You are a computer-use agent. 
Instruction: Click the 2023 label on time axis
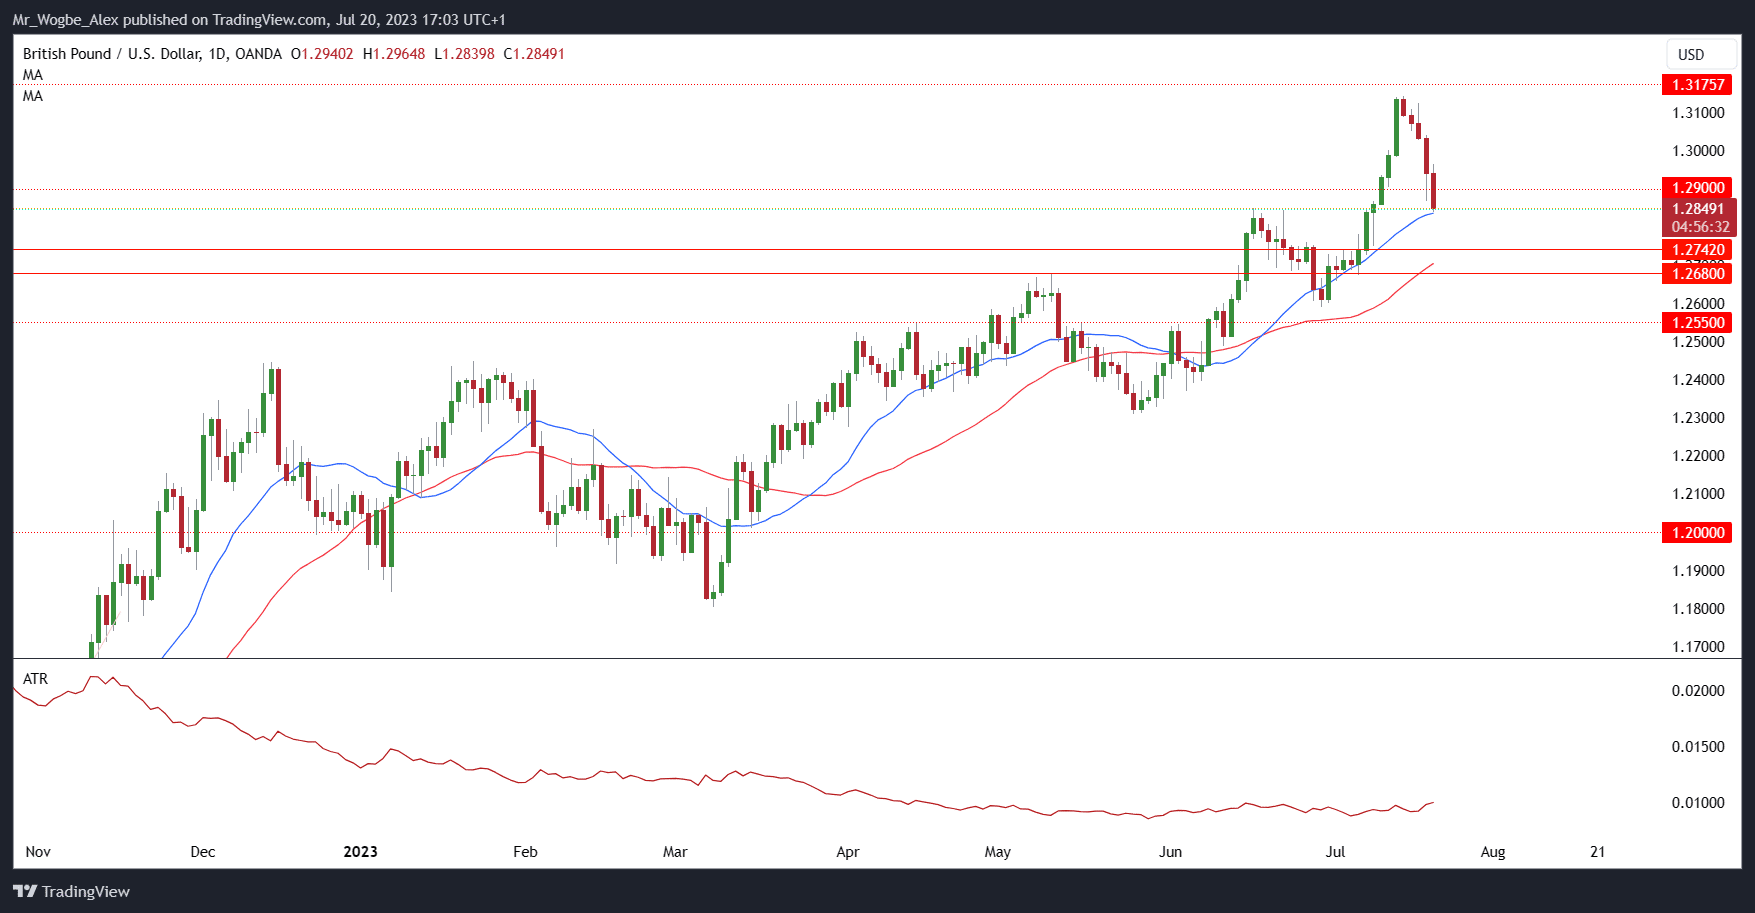361,852
